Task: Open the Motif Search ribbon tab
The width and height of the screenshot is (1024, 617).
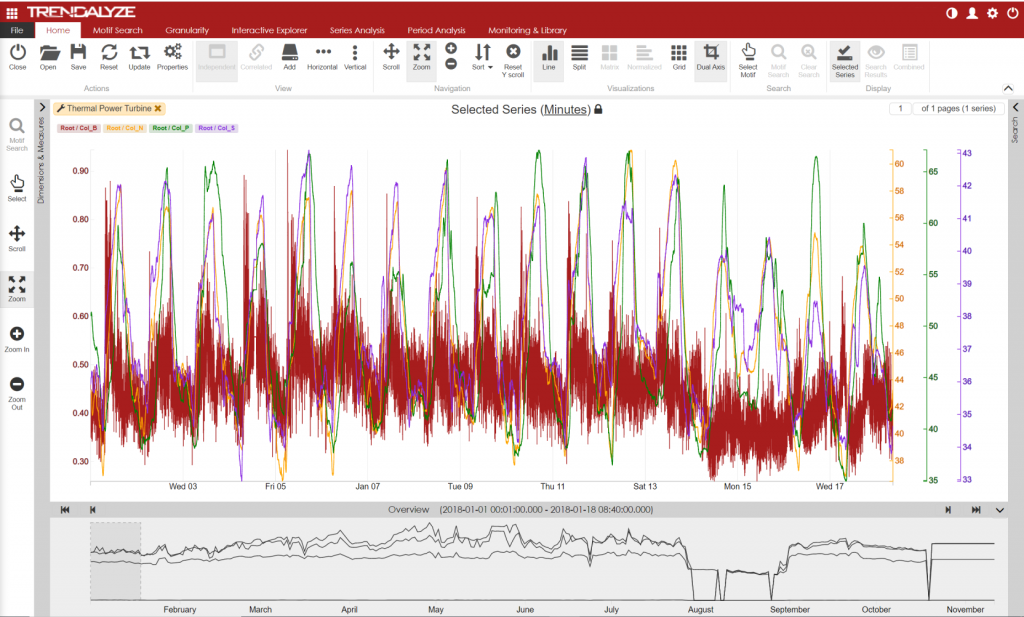Action: 118,30
